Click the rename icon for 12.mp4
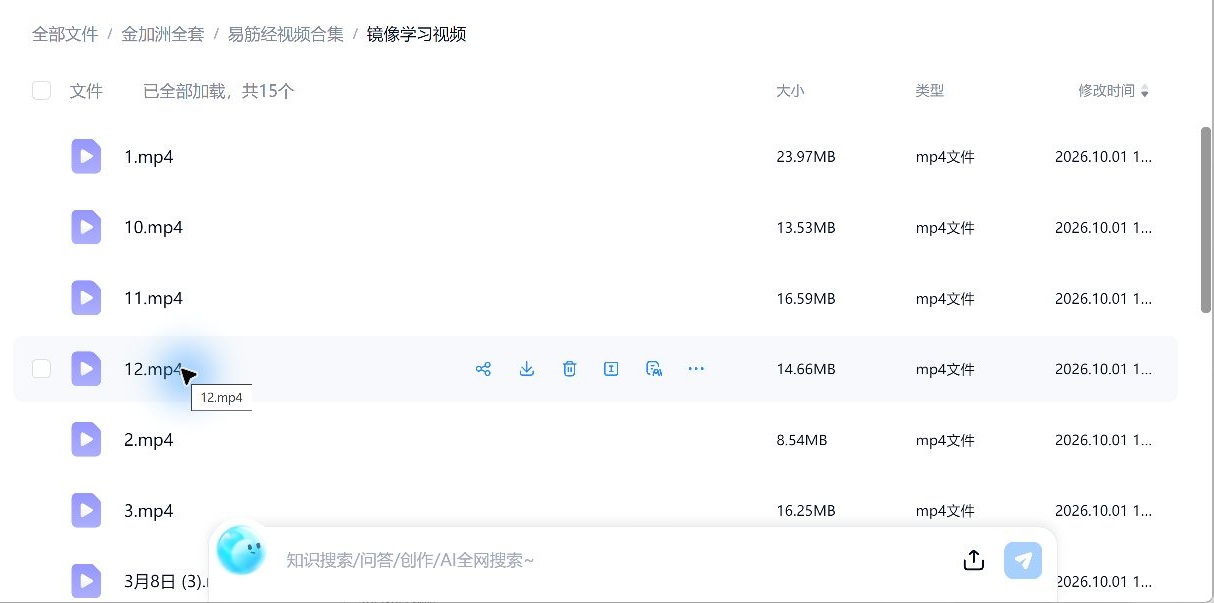The height and width of the screenshot is (603, 1214). point(611,369)
